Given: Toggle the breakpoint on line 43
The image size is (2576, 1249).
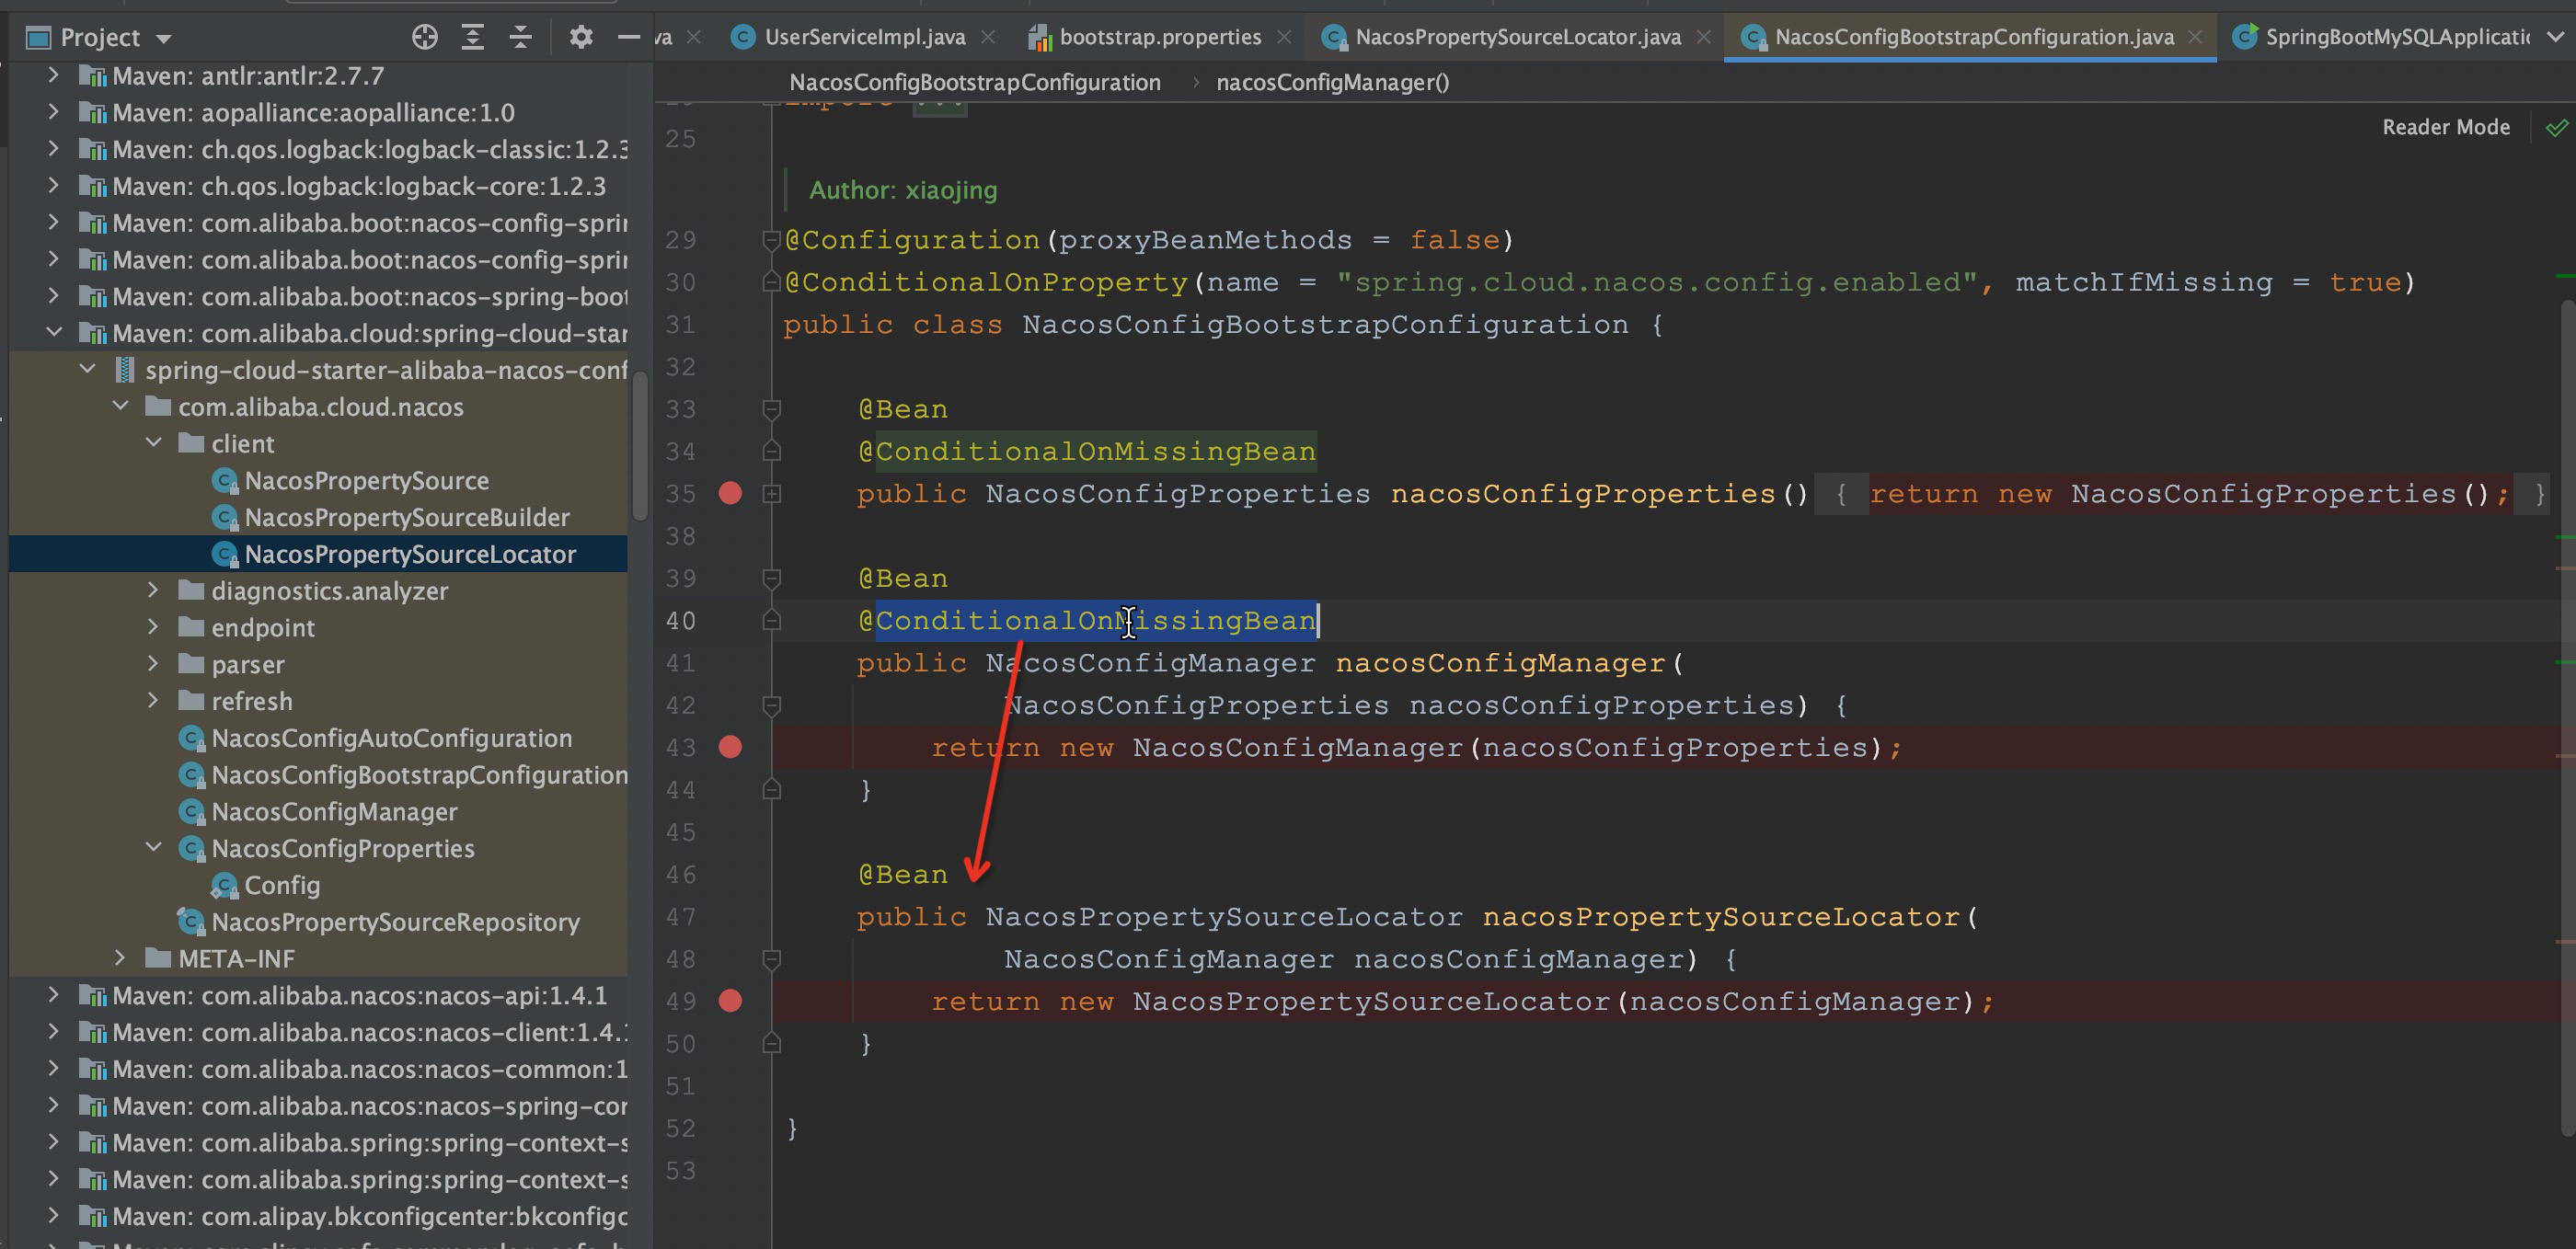Looking at the screenshot, I should 730,748.
